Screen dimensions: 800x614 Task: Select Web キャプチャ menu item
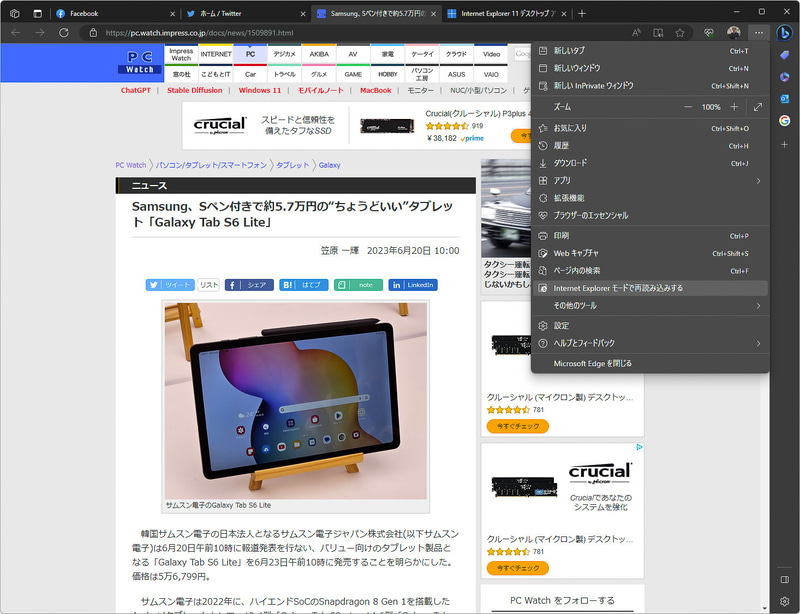point(650,253)
